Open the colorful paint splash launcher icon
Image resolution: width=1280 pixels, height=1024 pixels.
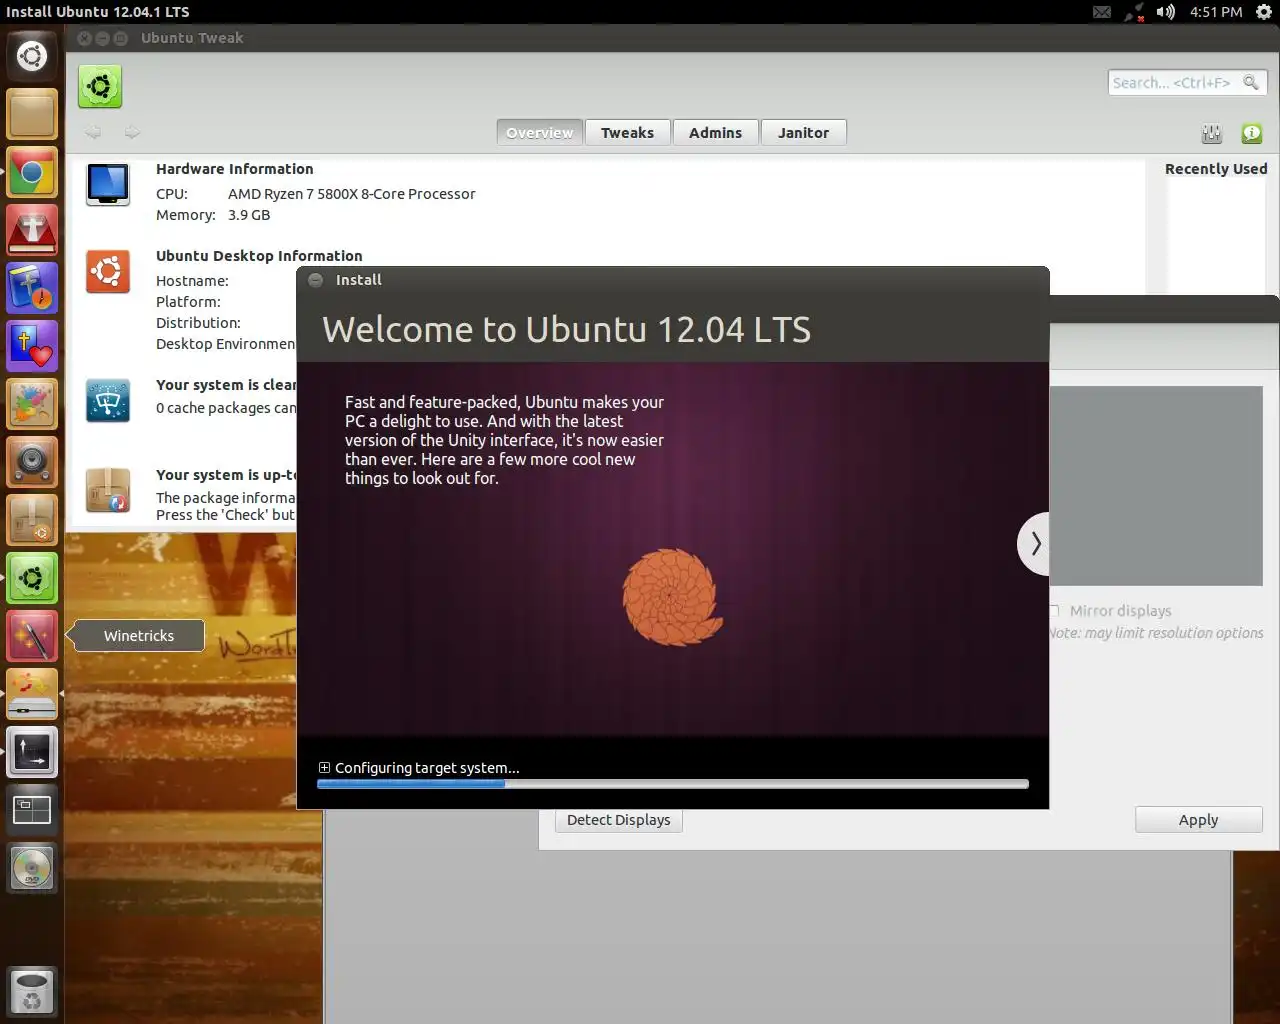(32, 404)
